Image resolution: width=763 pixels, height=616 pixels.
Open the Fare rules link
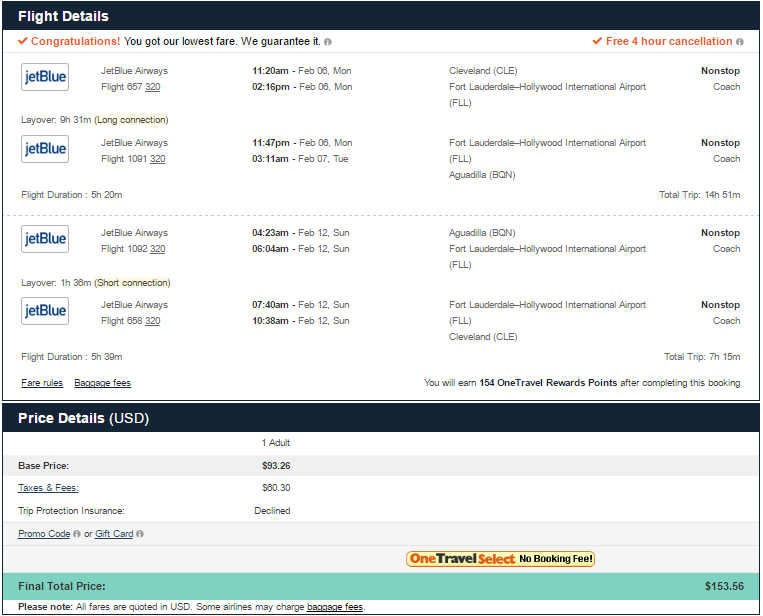[x=42, y=383]
